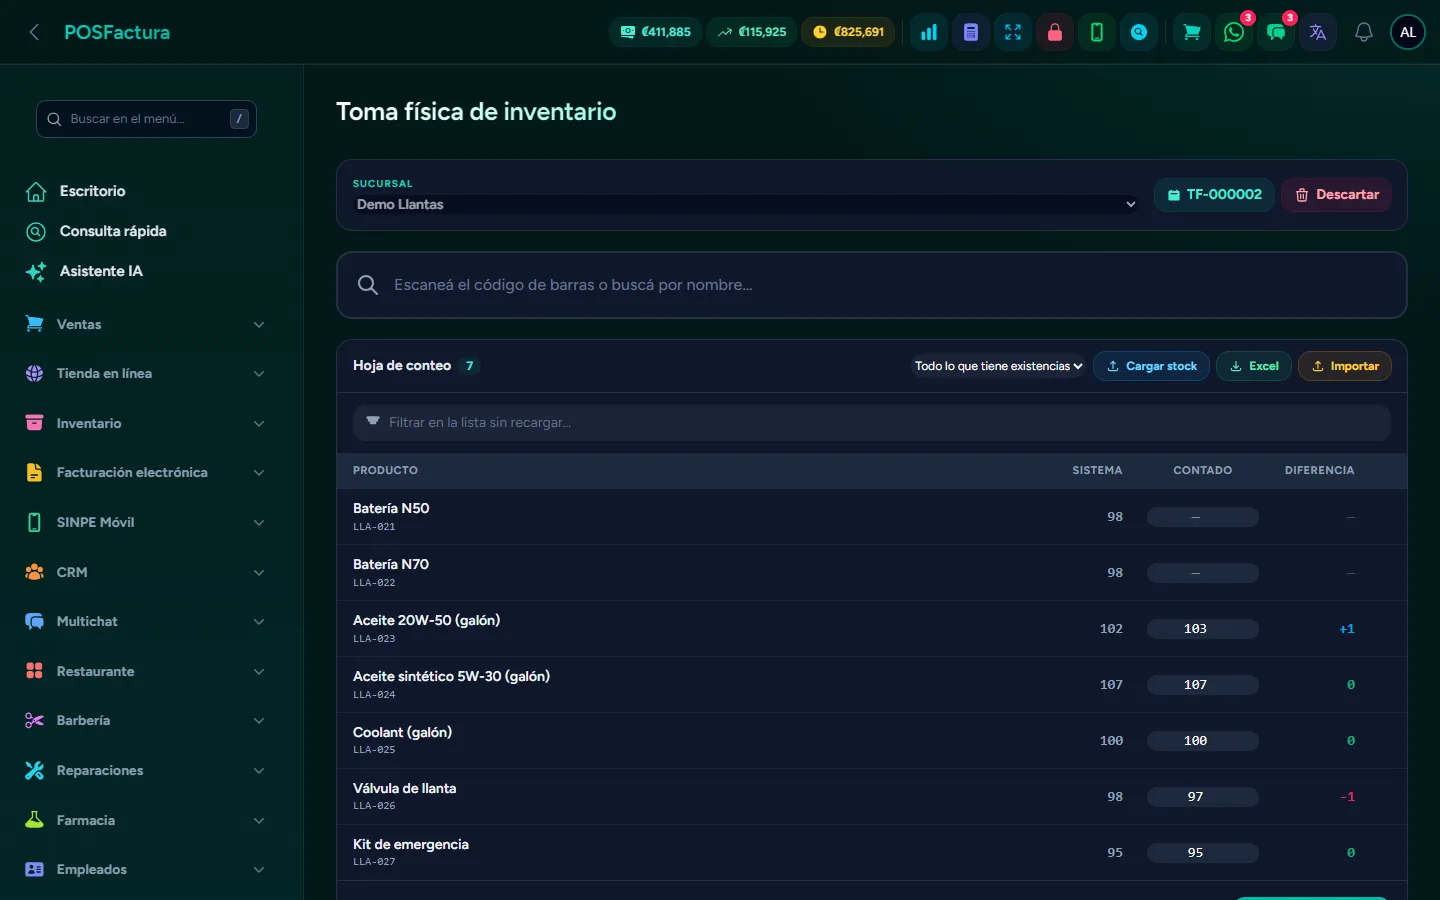
Task: Click the Importar button
Action: coord(1345,366)
